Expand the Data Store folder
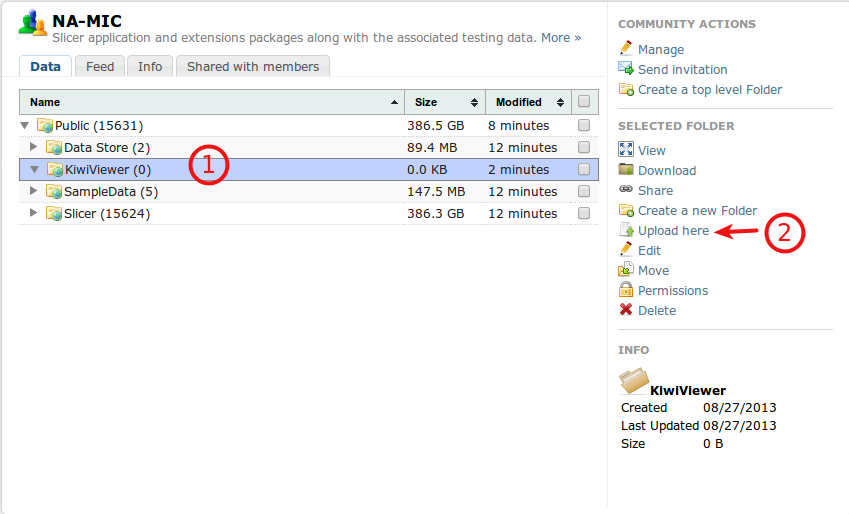The width and height of the screenshot is (849, 514). click(x=34, y=148)
